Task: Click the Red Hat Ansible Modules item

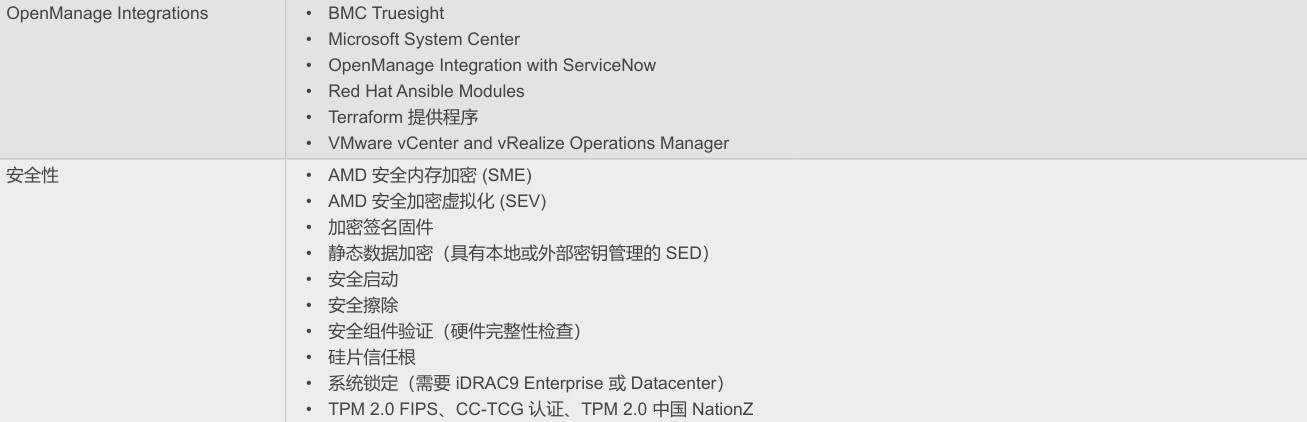Action: [426, 91]
